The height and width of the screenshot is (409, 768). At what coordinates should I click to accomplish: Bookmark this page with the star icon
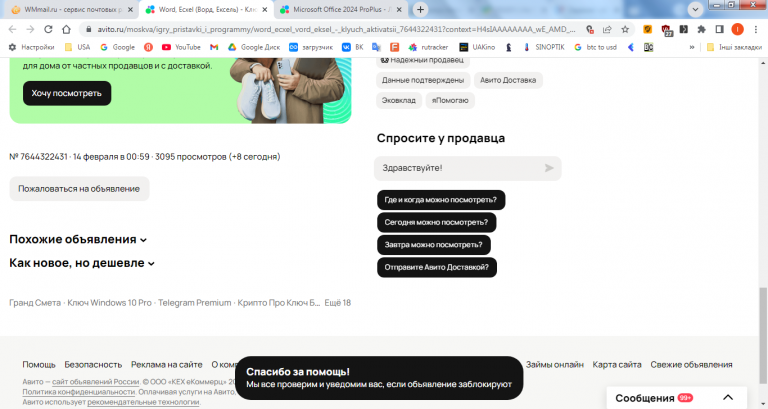click(625, 29)
